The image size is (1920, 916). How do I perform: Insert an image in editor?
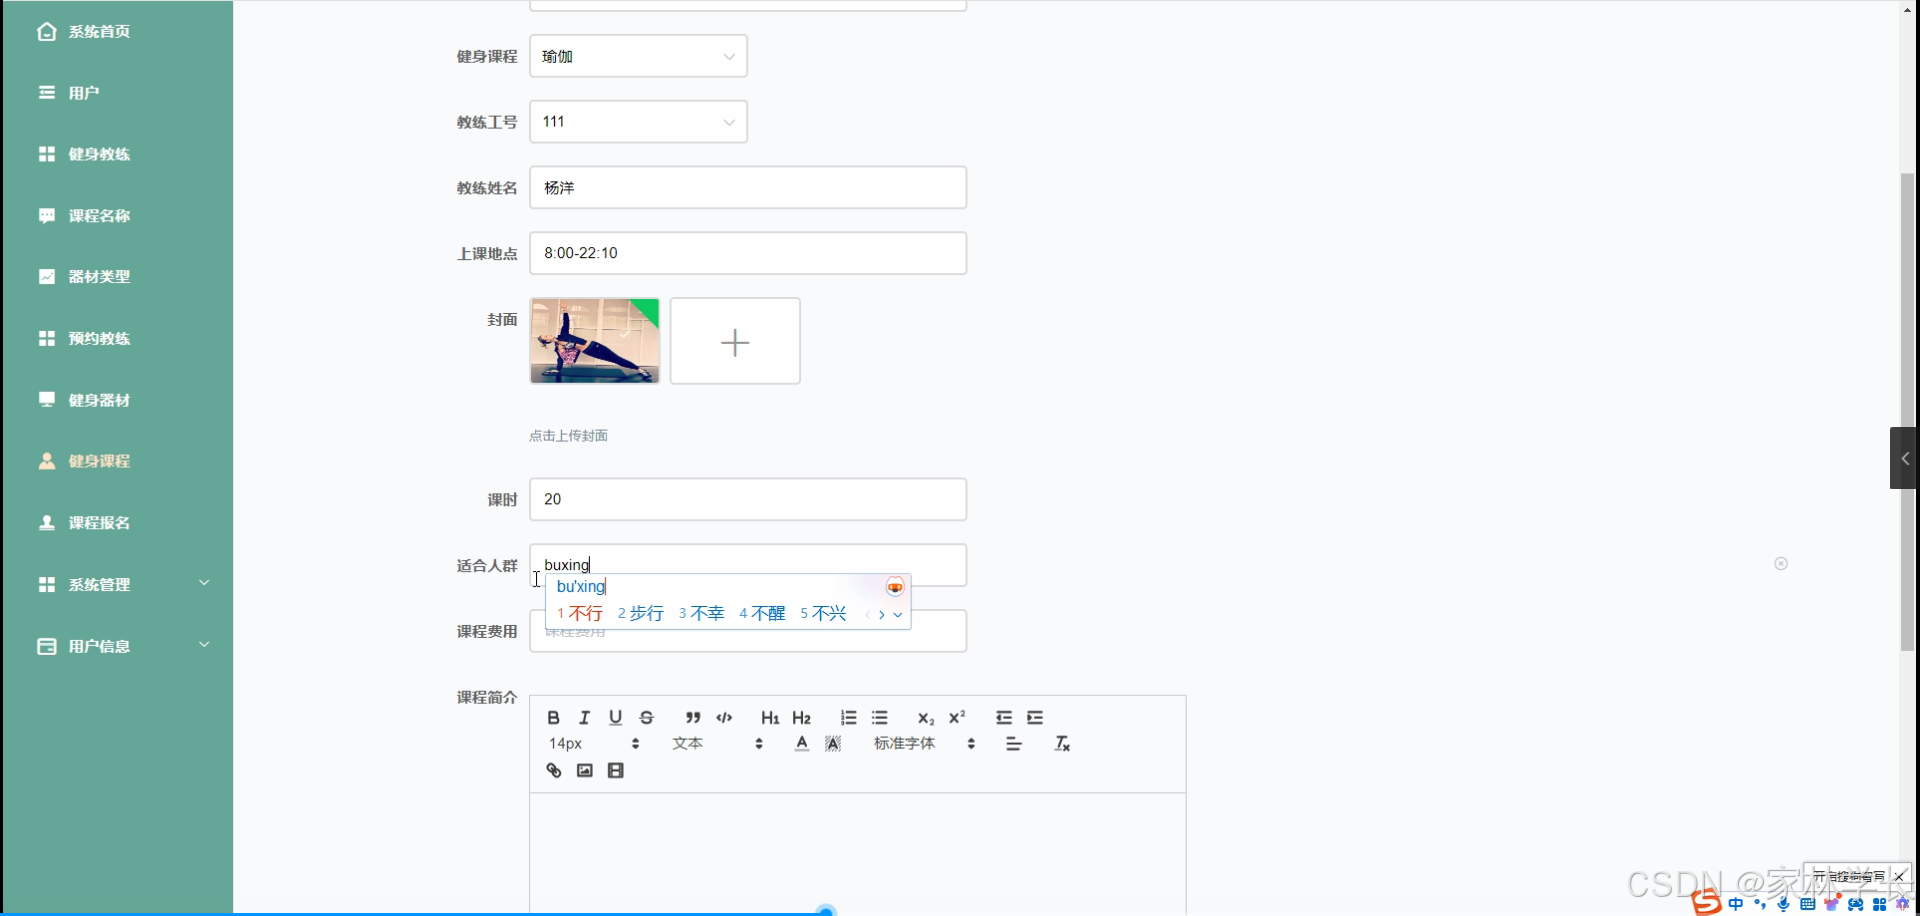coord(585,771)
